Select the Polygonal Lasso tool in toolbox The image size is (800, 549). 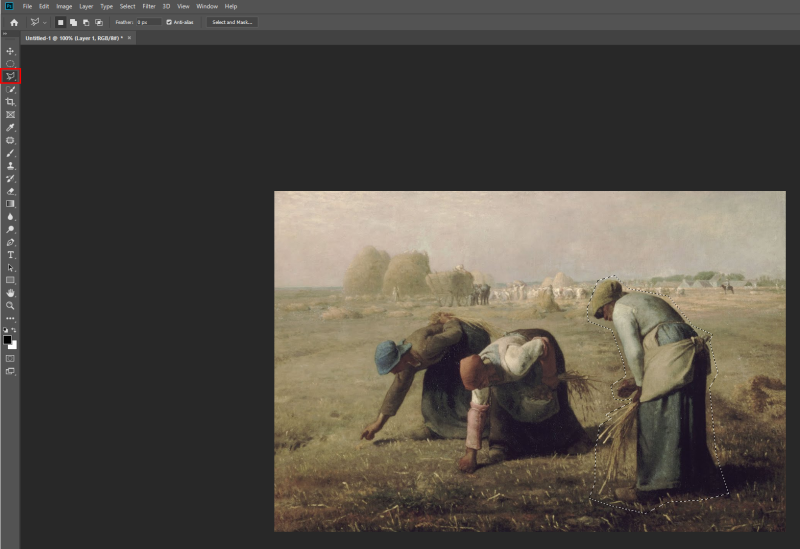click(10, 77)
